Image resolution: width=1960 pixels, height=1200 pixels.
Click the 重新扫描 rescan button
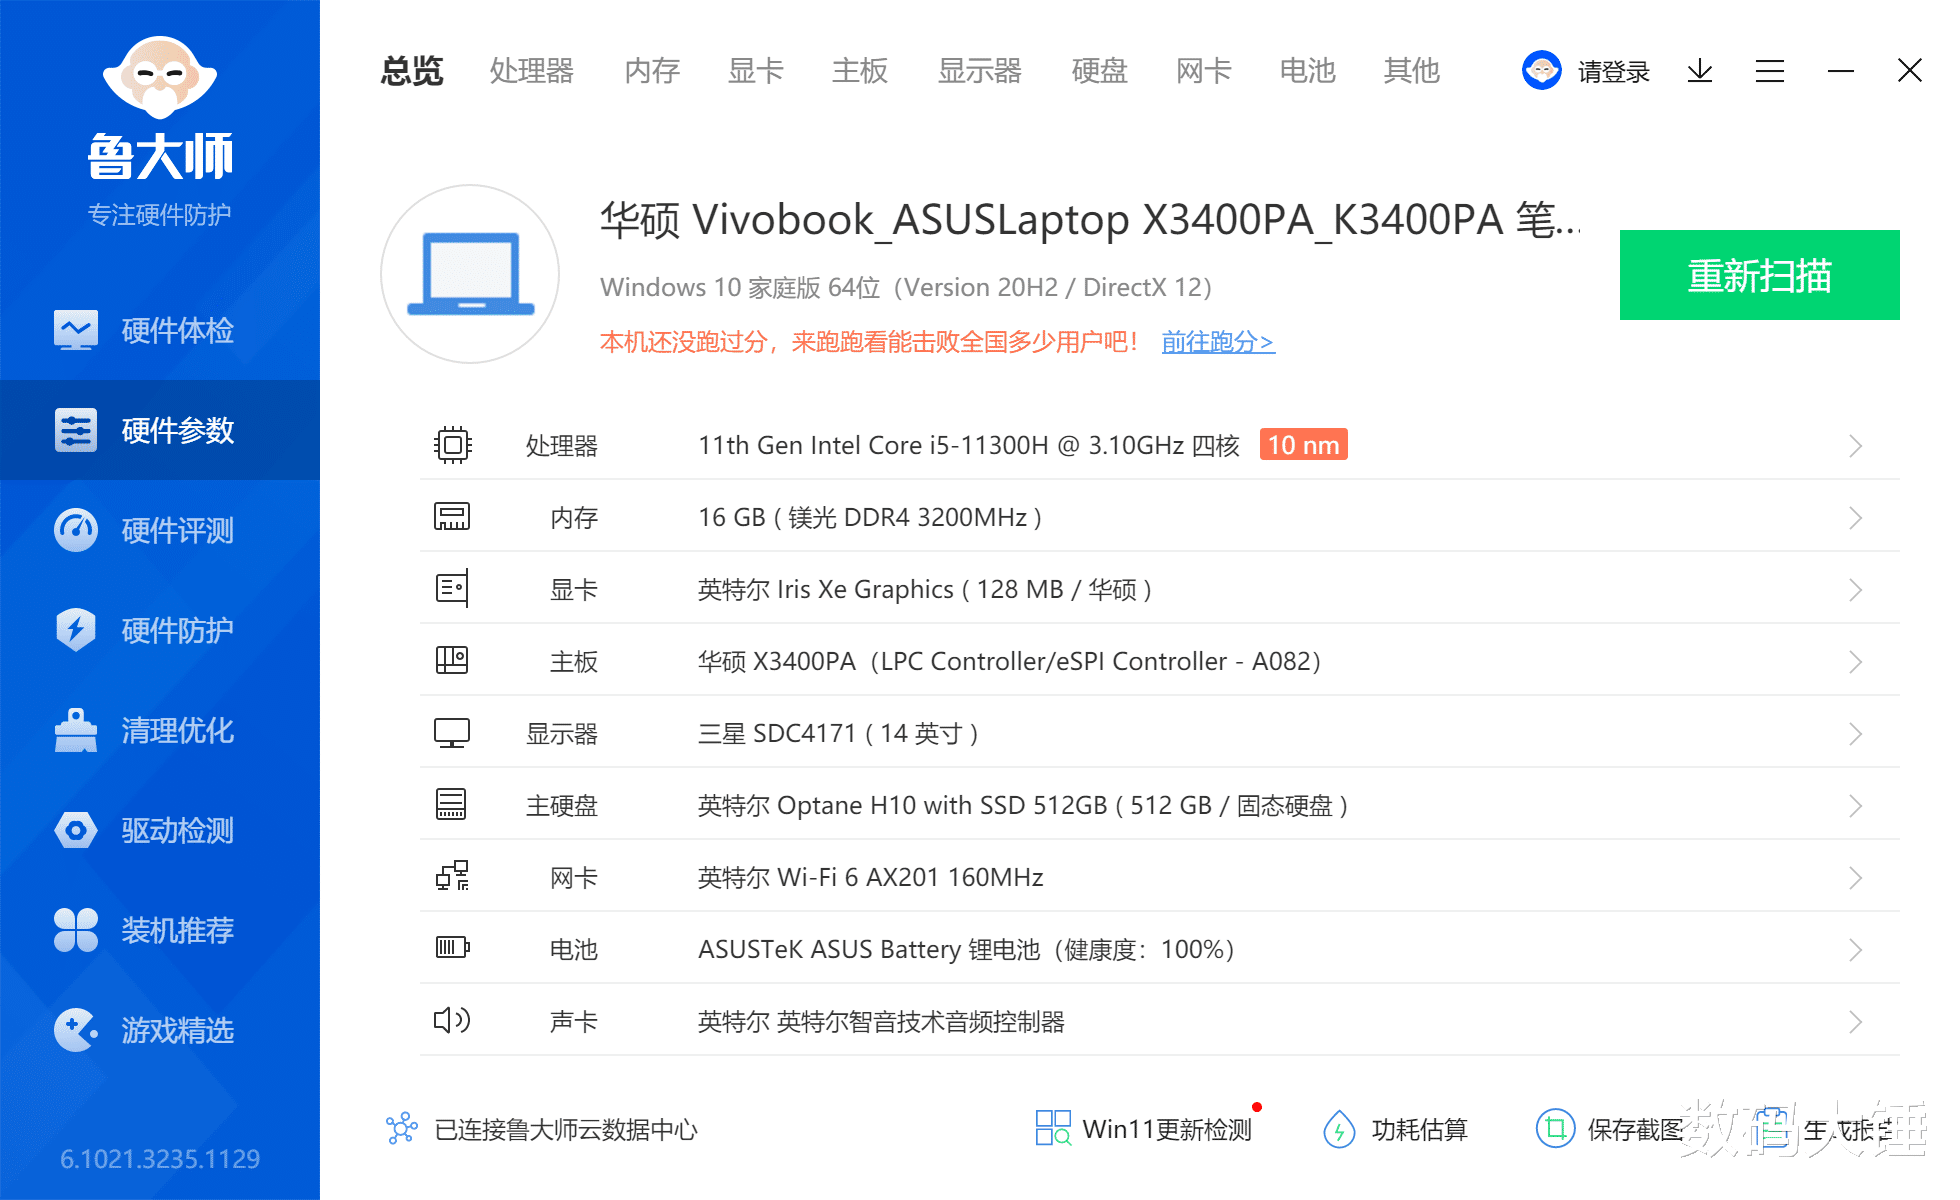pos(1758,275)
